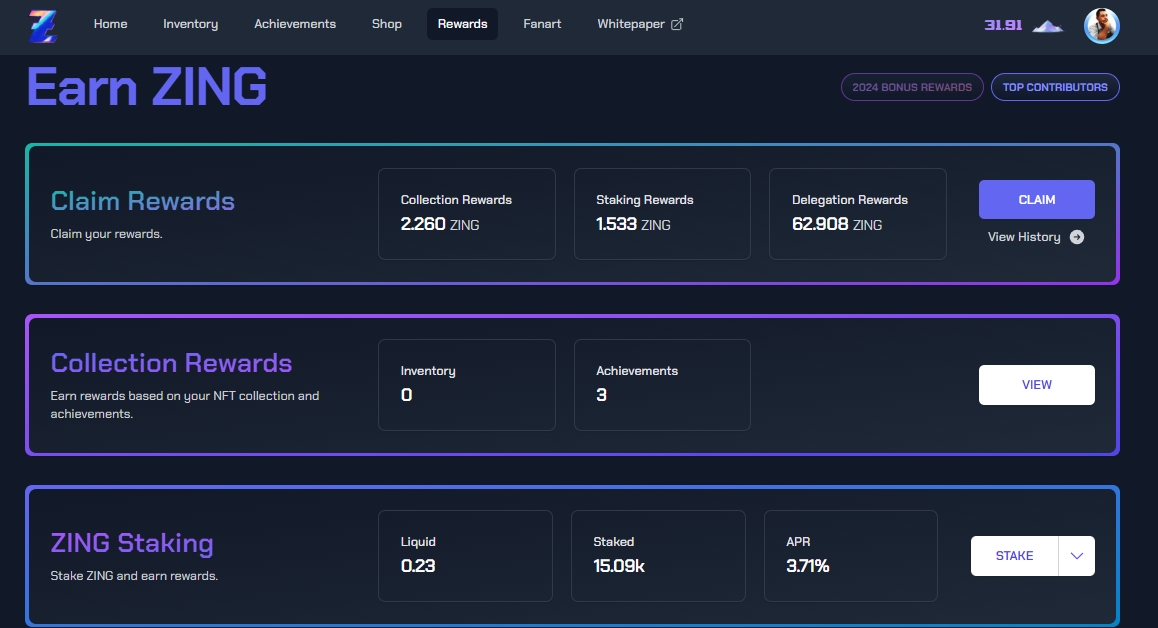Click the 'Claim your rewards.' description
The height and width of the screenshot is (628, 1158).
(106, 234)
